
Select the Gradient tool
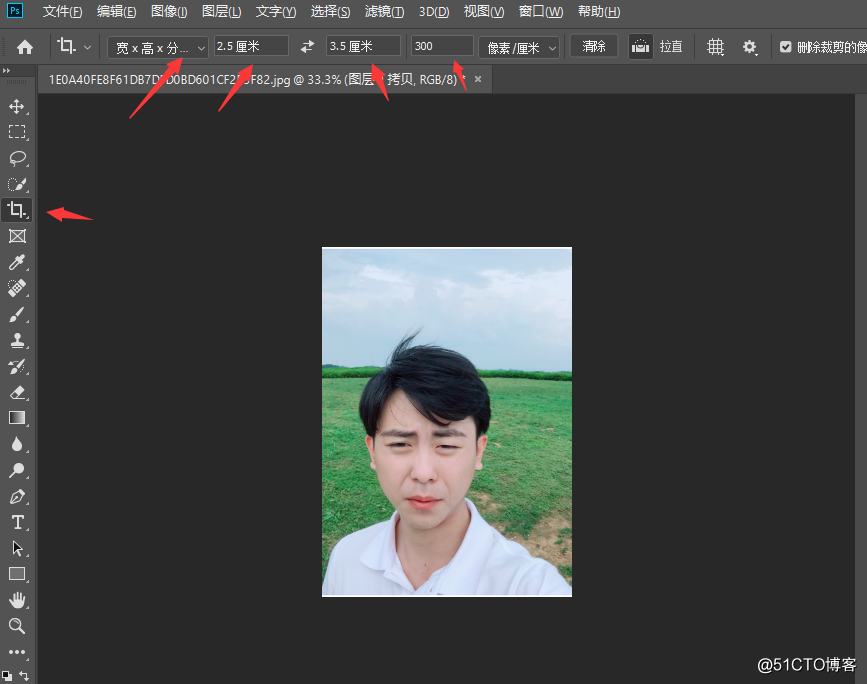17,418
